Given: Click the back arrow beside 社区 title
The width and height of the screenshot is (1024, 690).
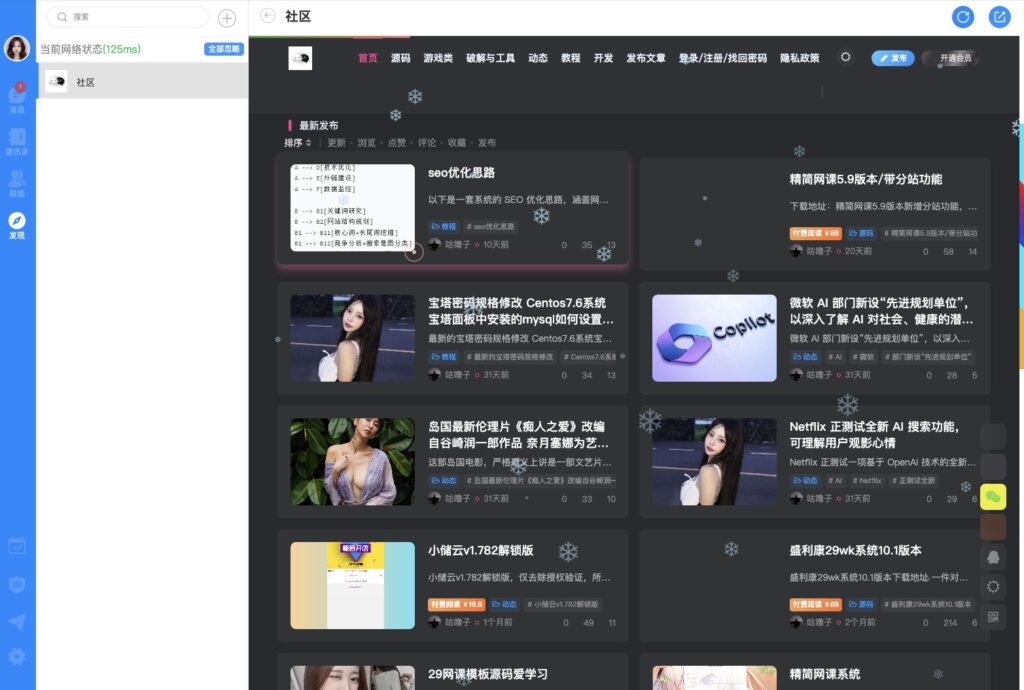Looking at the screenshot, I should click(x=267, y=16).
